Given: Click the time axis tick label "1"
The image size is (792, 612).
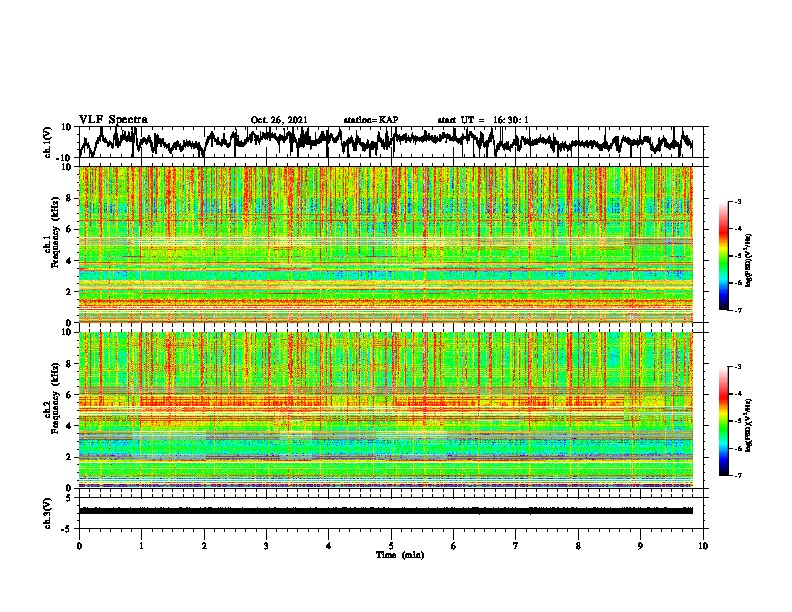Looking at the screenshot, I should (141, 546).
